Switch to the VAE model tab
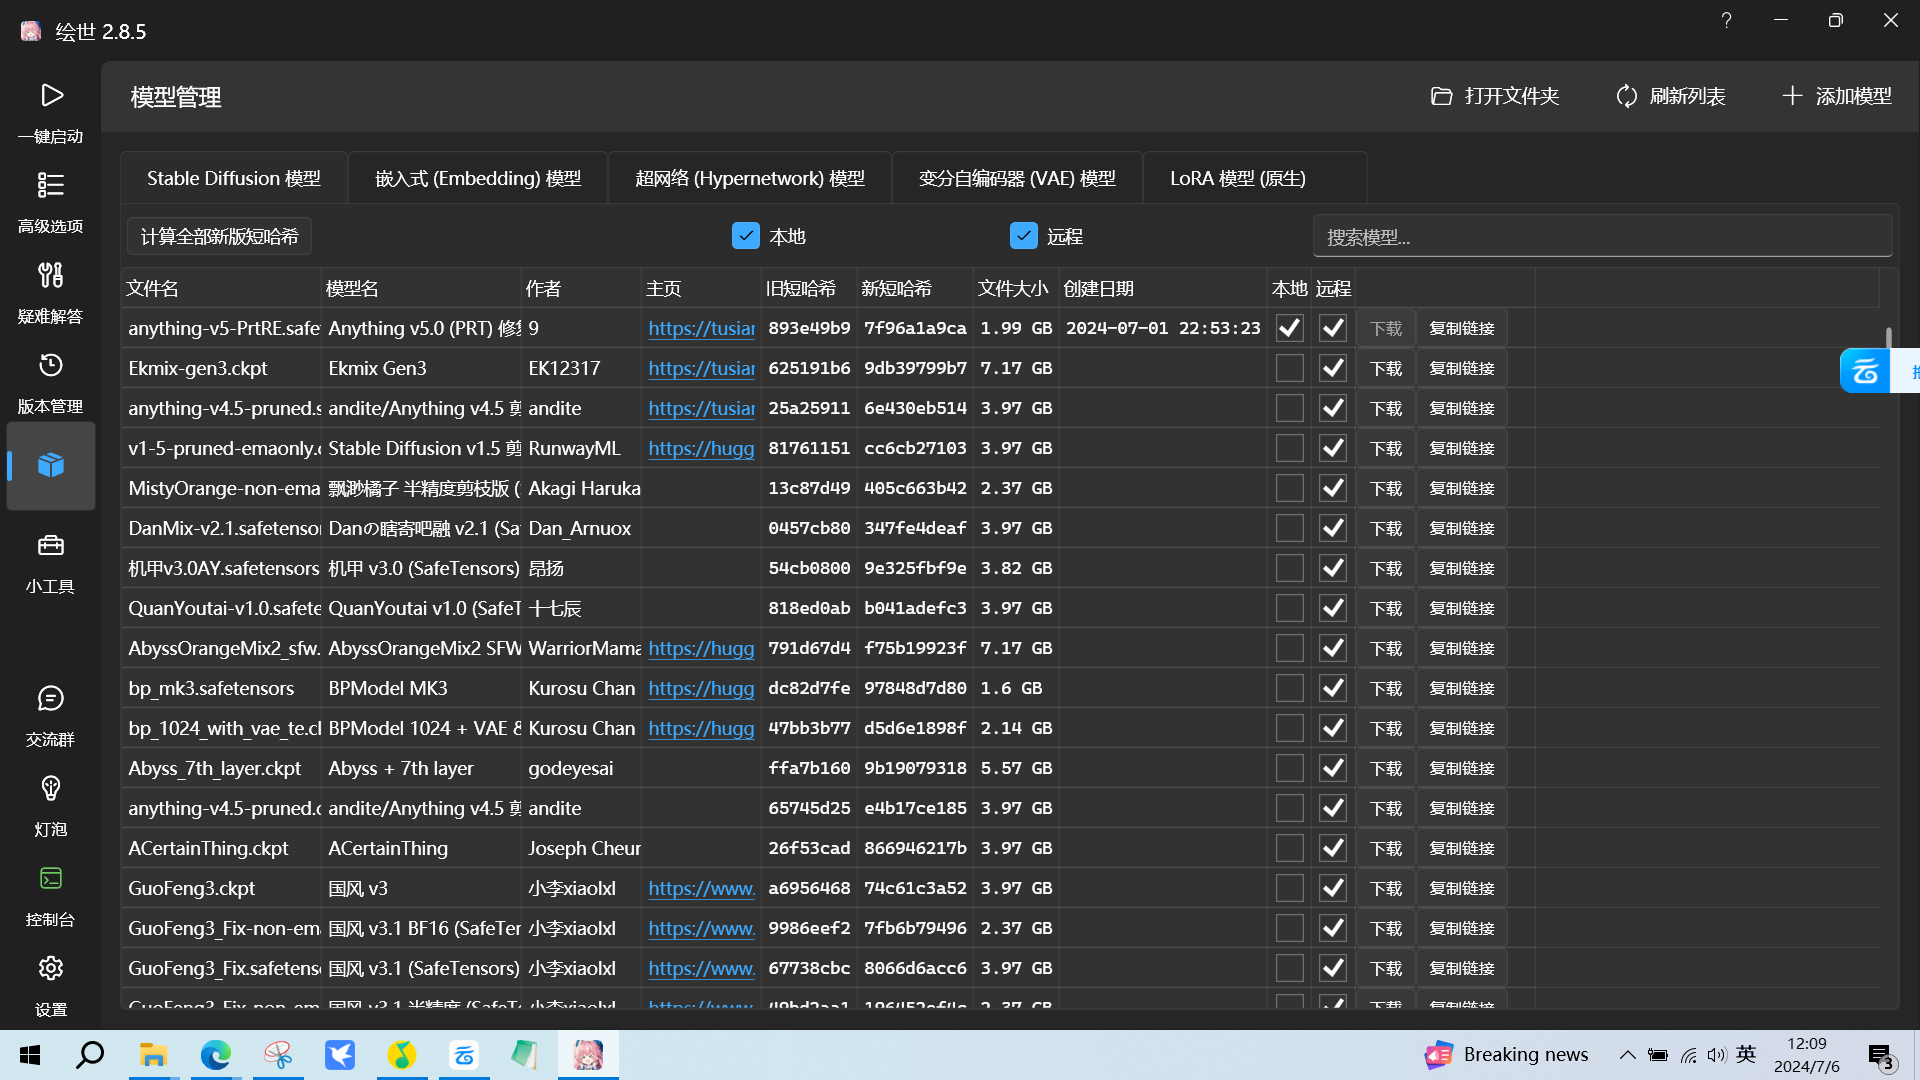 click(1017, 178)
